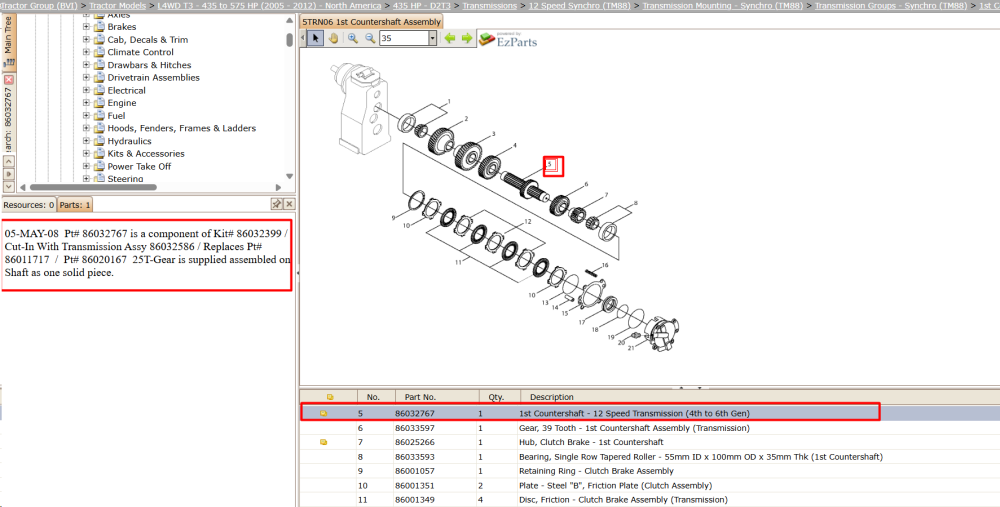Follow the 435 HP - D2T3 breadcrumb
Image resolution: width=1000 pixels, height=507 pixels.
(422, 5)
